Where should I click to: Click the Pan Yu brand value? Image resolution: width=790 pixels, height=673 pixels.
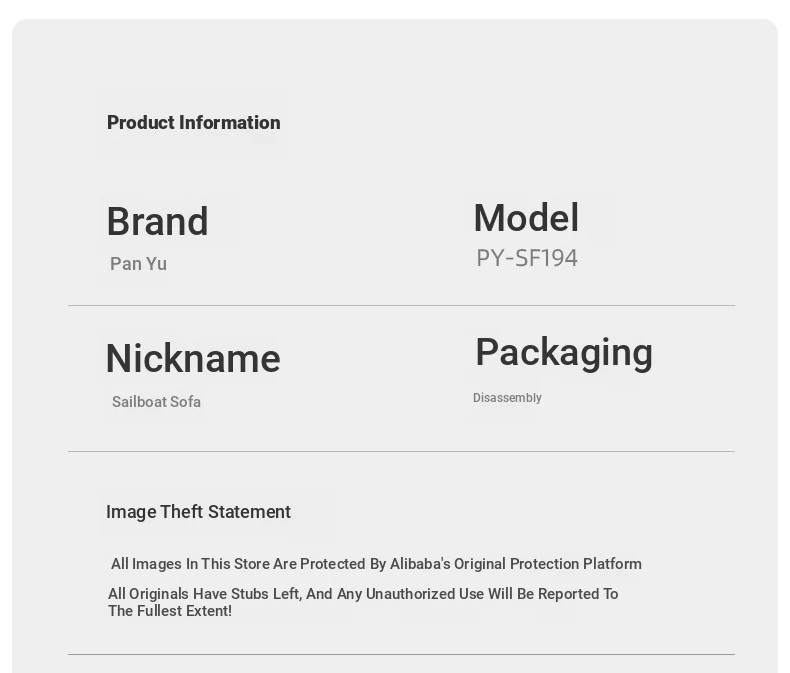138,263
